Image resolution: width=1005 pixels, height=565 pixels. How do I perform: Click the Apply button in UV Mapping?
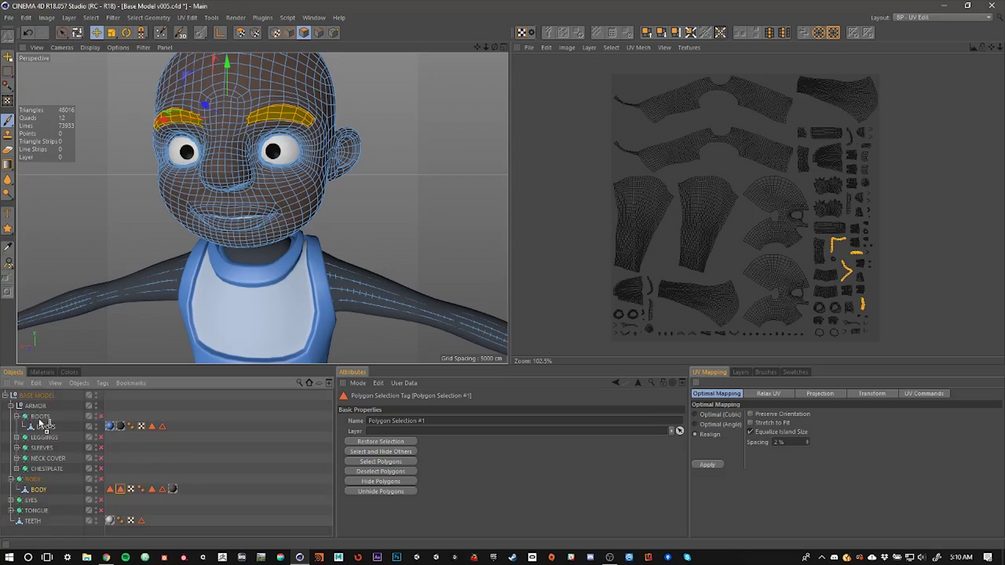(707, 464)
